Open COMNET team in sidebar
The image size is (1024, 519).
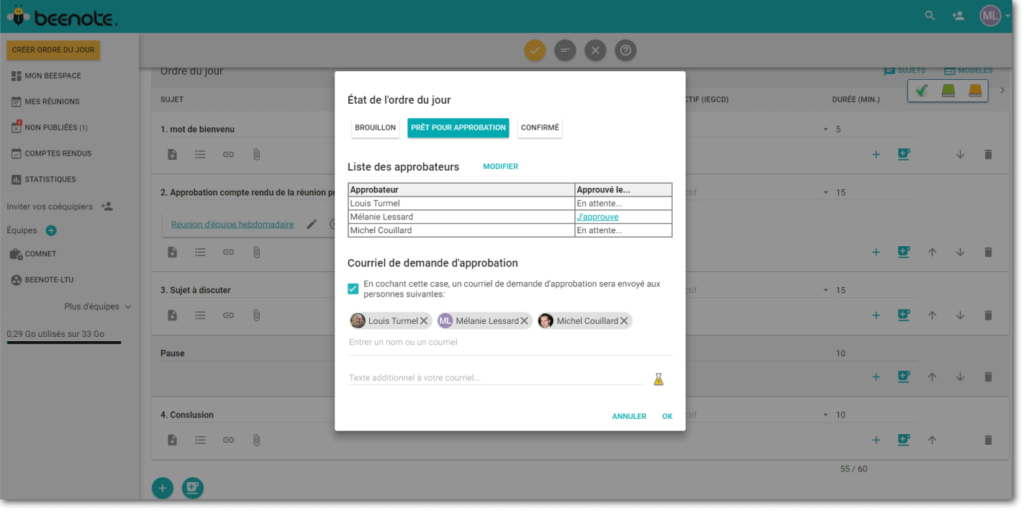(x=33, y=254)
